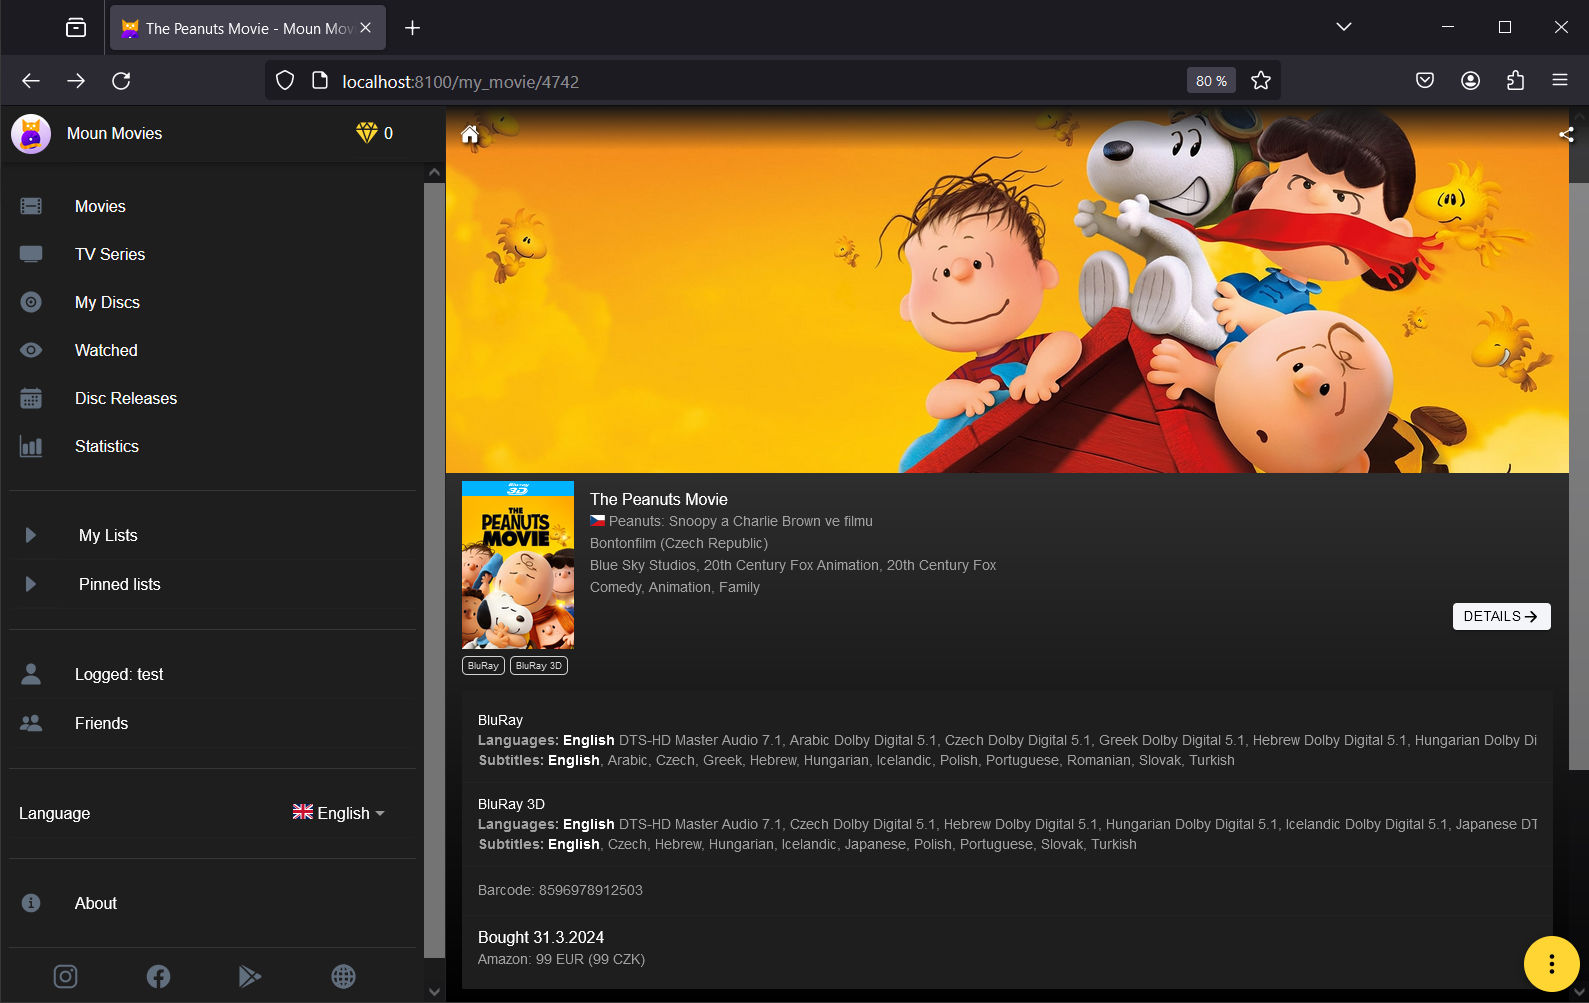Screen dimensions: 1589x1003
Task: Click the Peanuts Movie poster thumbnail
Action: click(518, 565)
